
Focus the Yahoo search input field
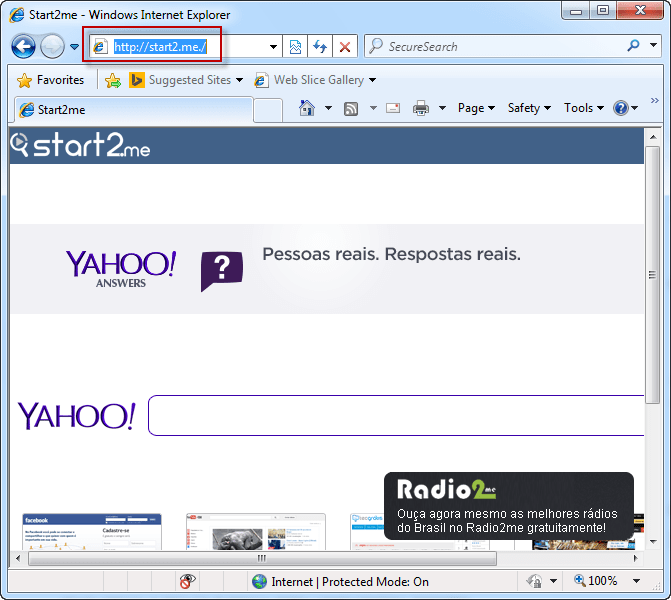pos(396,416)
